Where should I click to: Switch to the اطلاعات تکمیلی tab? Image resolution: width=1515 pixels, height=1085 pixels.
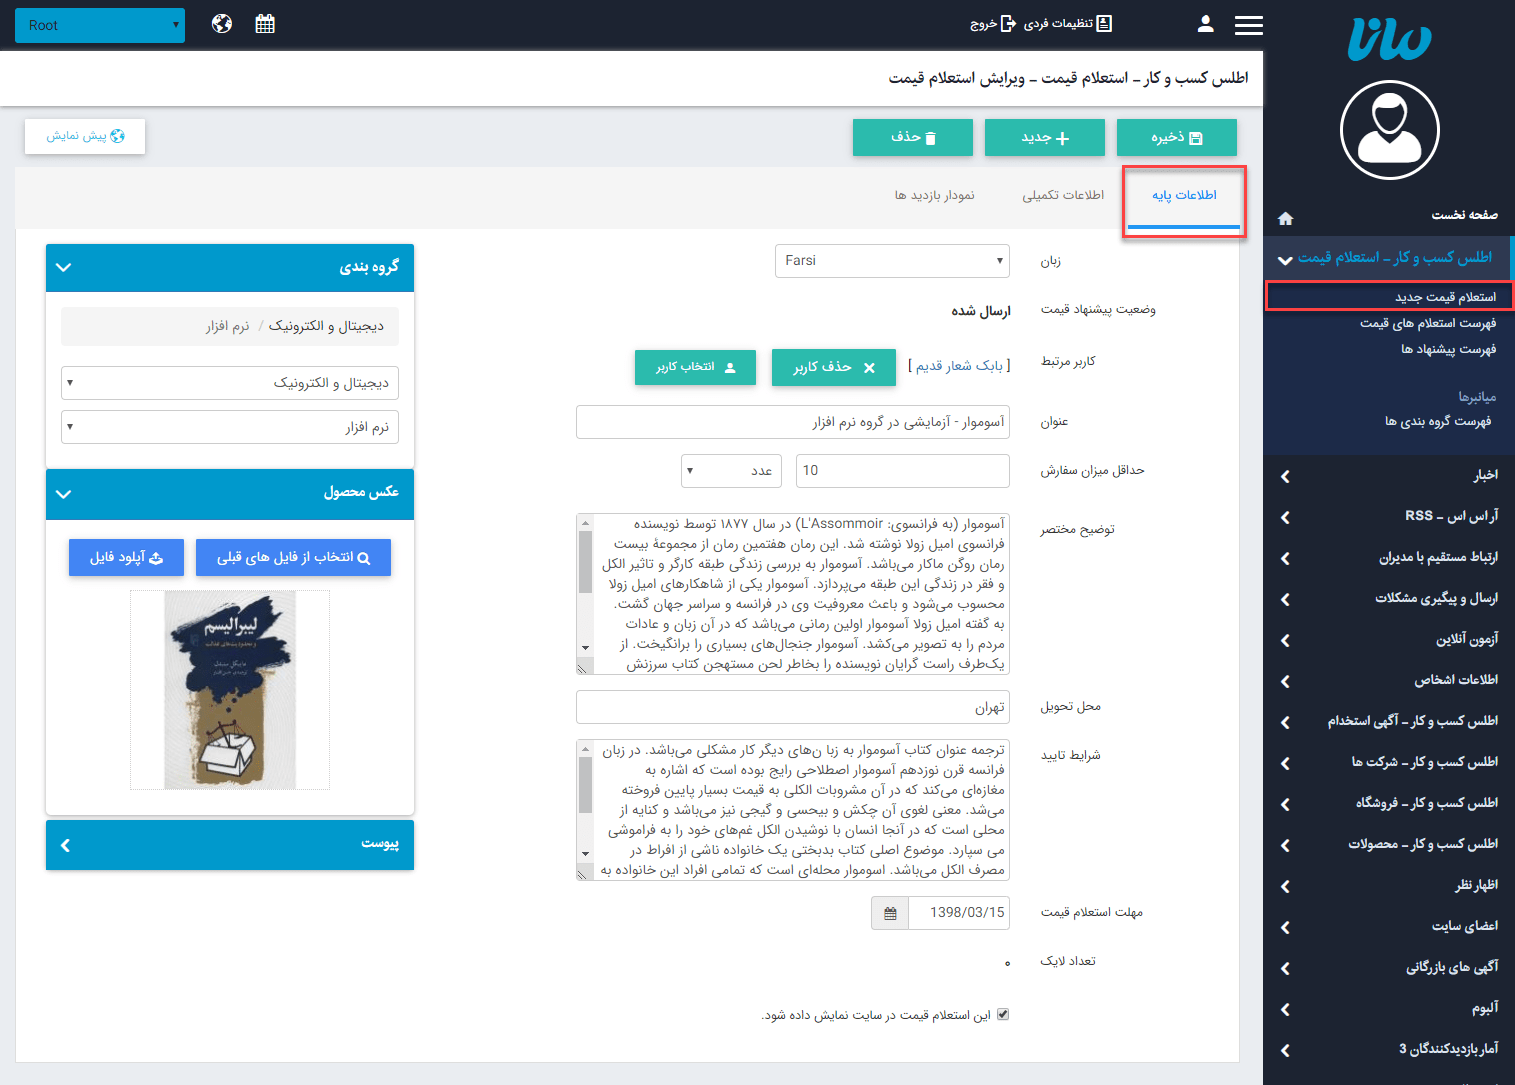pyautogui.click(x=1063, y=196)
